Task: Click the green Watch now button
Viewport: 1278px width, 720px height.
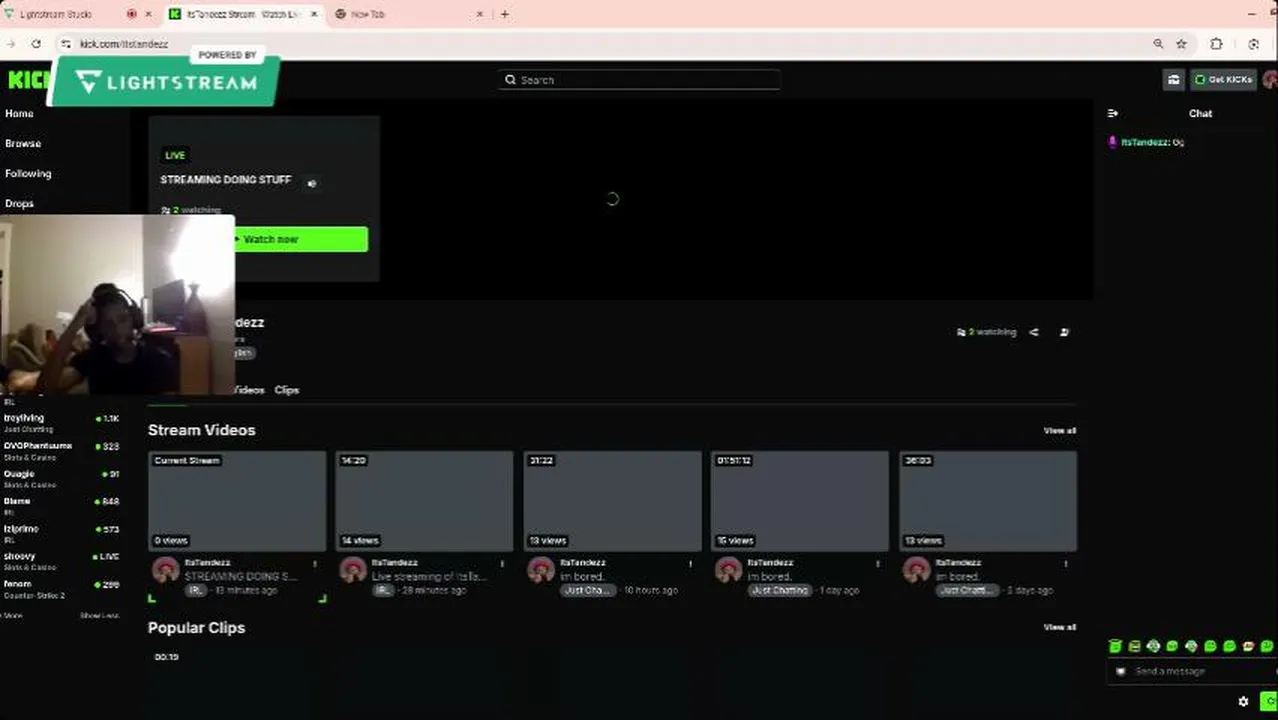Action: coord(301,239)
